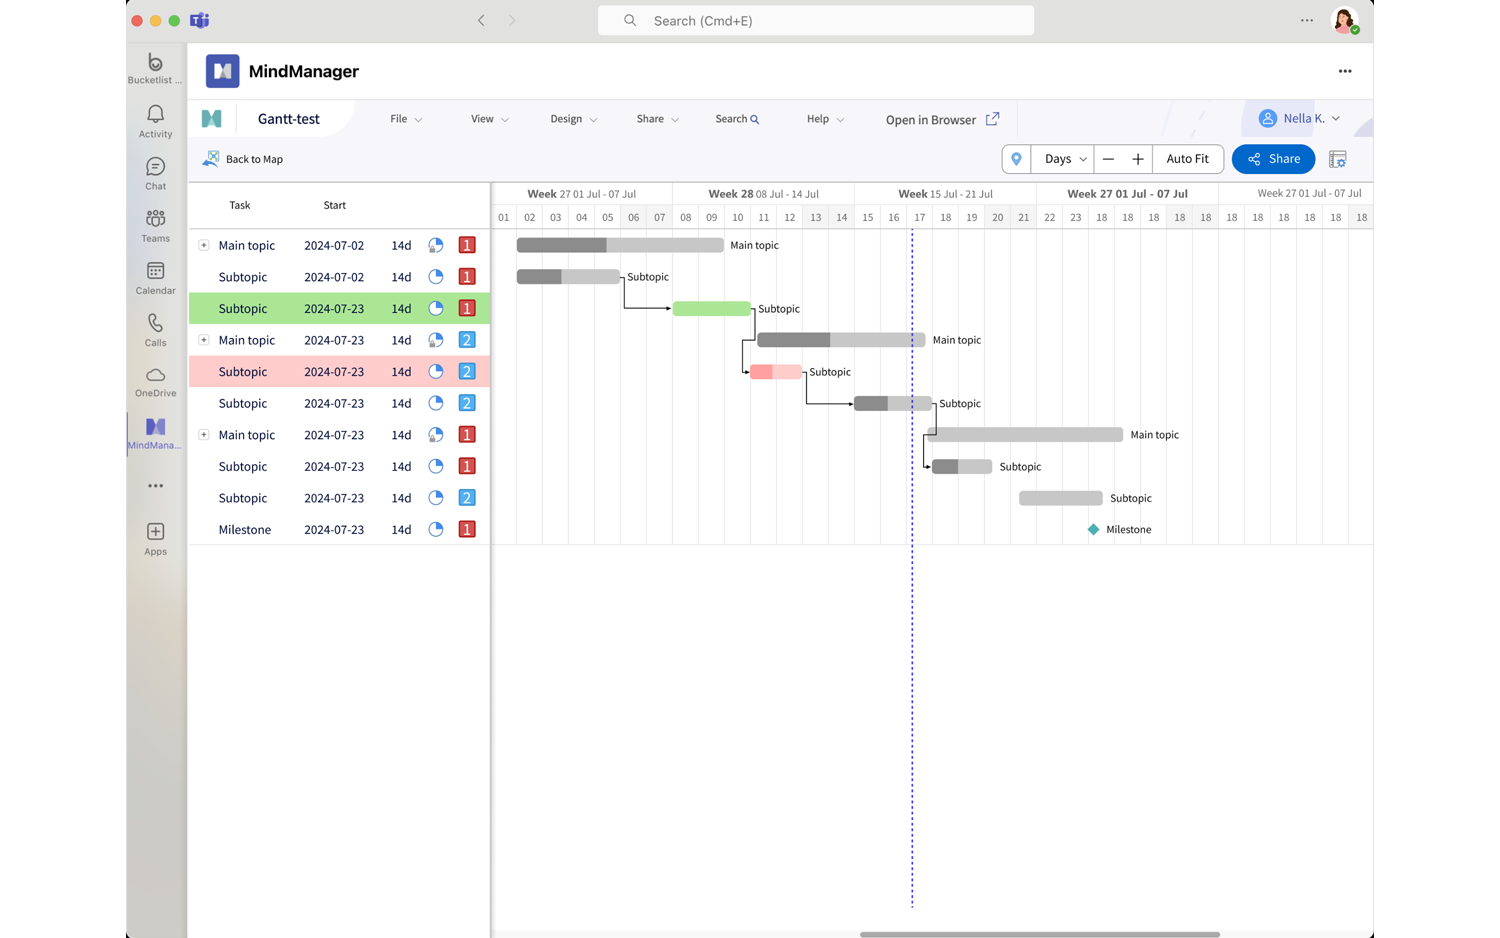Open the Activity bell icon
The image size is (1500, 938).
155,121
